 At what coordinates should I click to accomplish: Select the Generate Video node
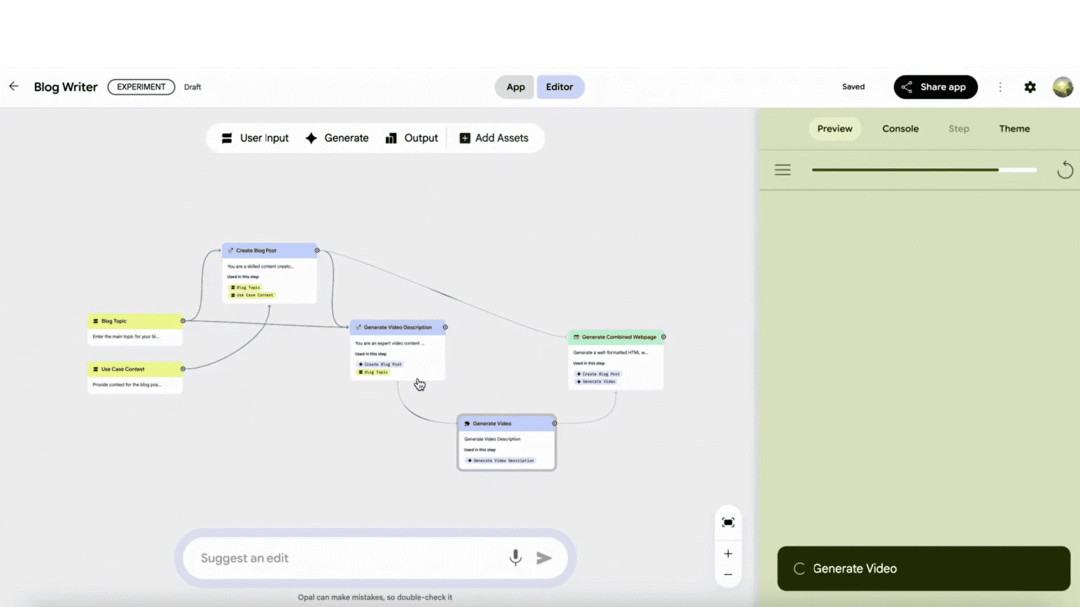pos(506,442)
